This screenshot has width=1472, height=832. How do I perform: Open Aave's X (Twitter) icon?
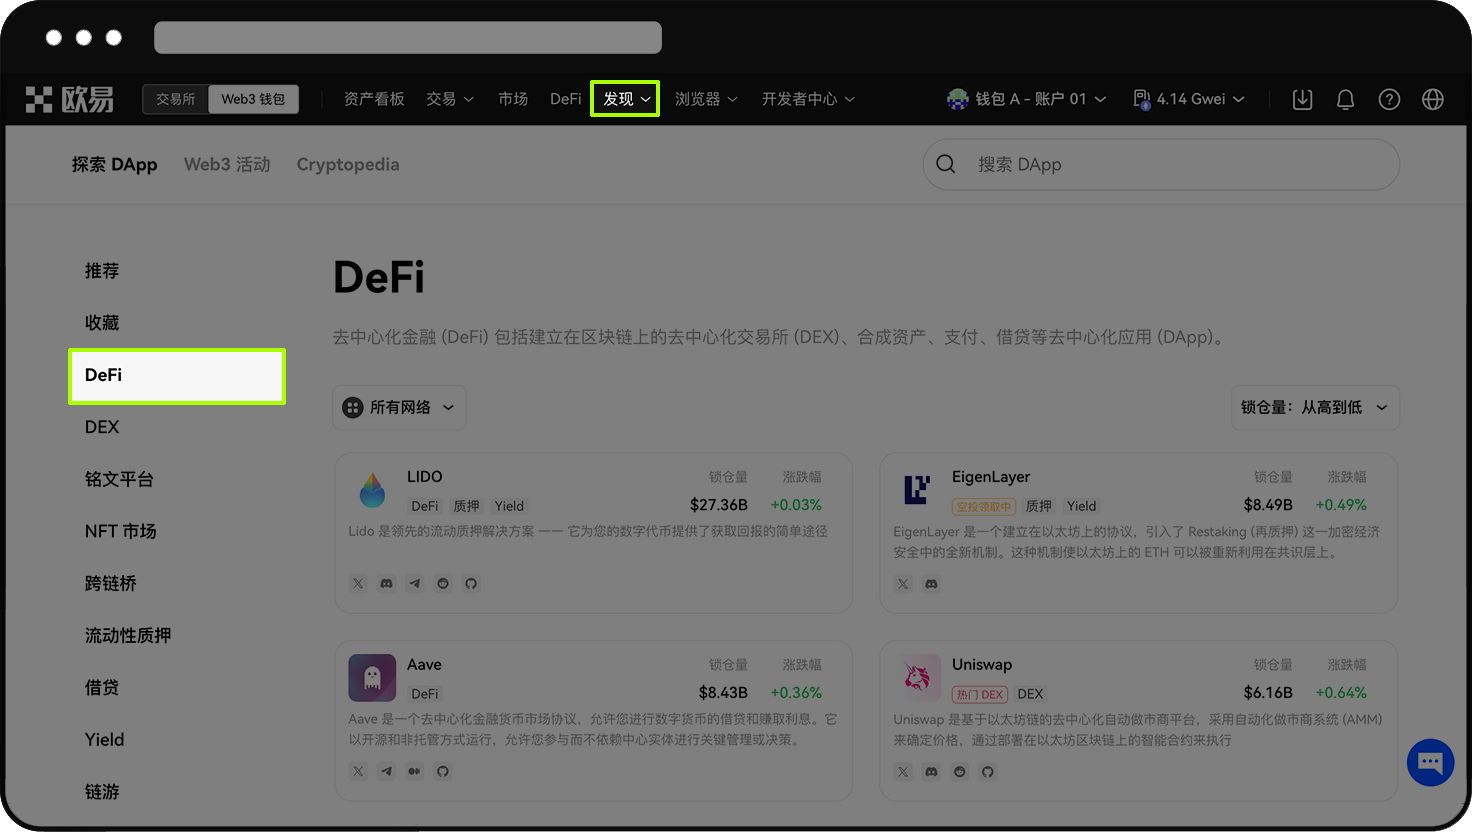pyautogui.click(x=358, y=771)
